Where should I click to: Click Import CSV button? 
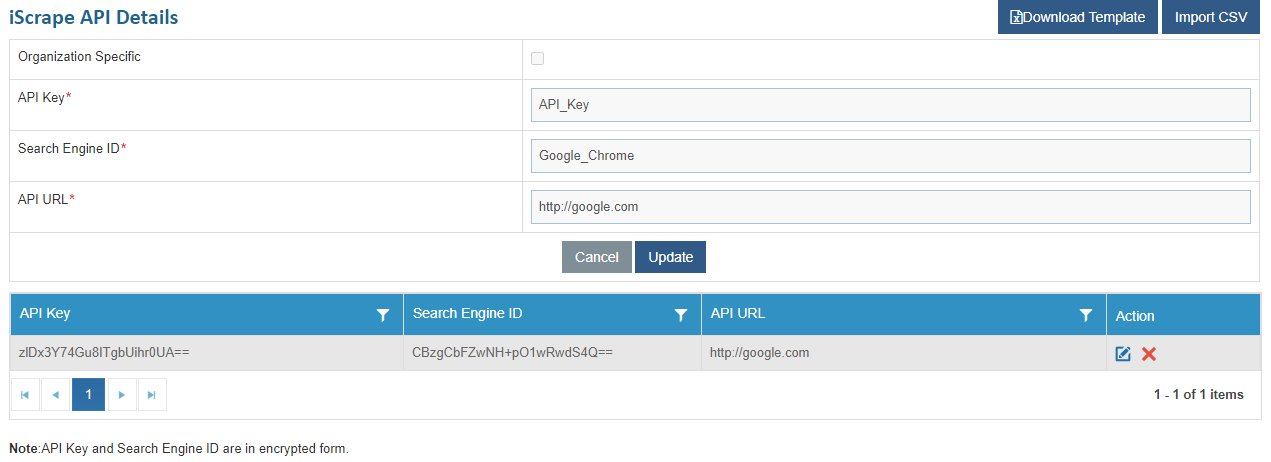pos(1210,17)
